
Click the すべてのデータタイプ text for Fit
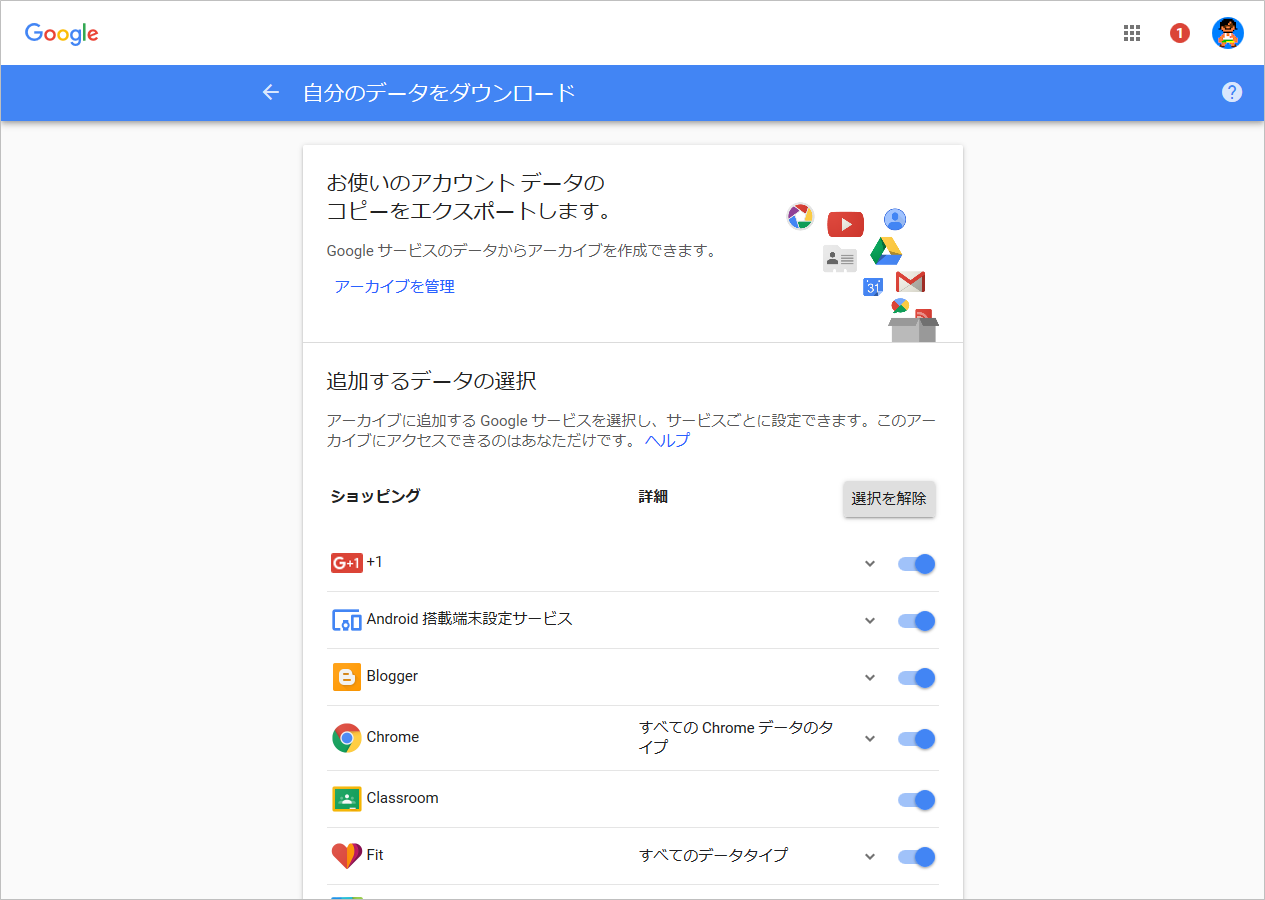pos(713,856)
